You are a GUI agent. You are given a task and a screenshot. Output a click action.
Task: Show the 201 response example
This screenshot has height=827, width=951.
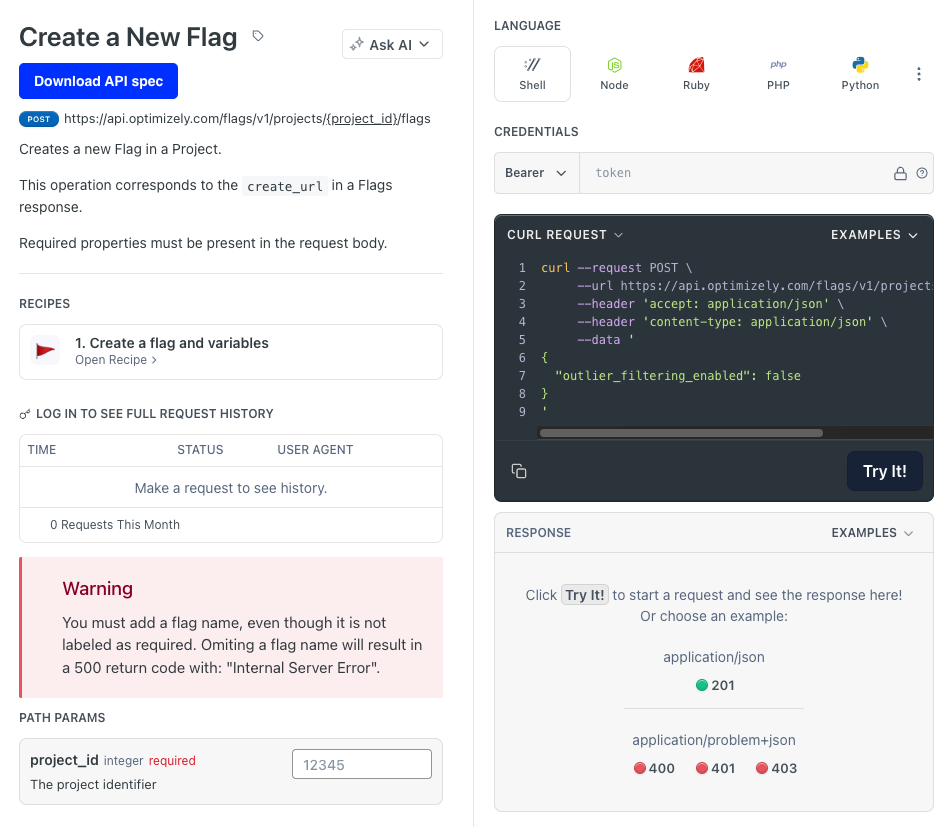(714, 685)
